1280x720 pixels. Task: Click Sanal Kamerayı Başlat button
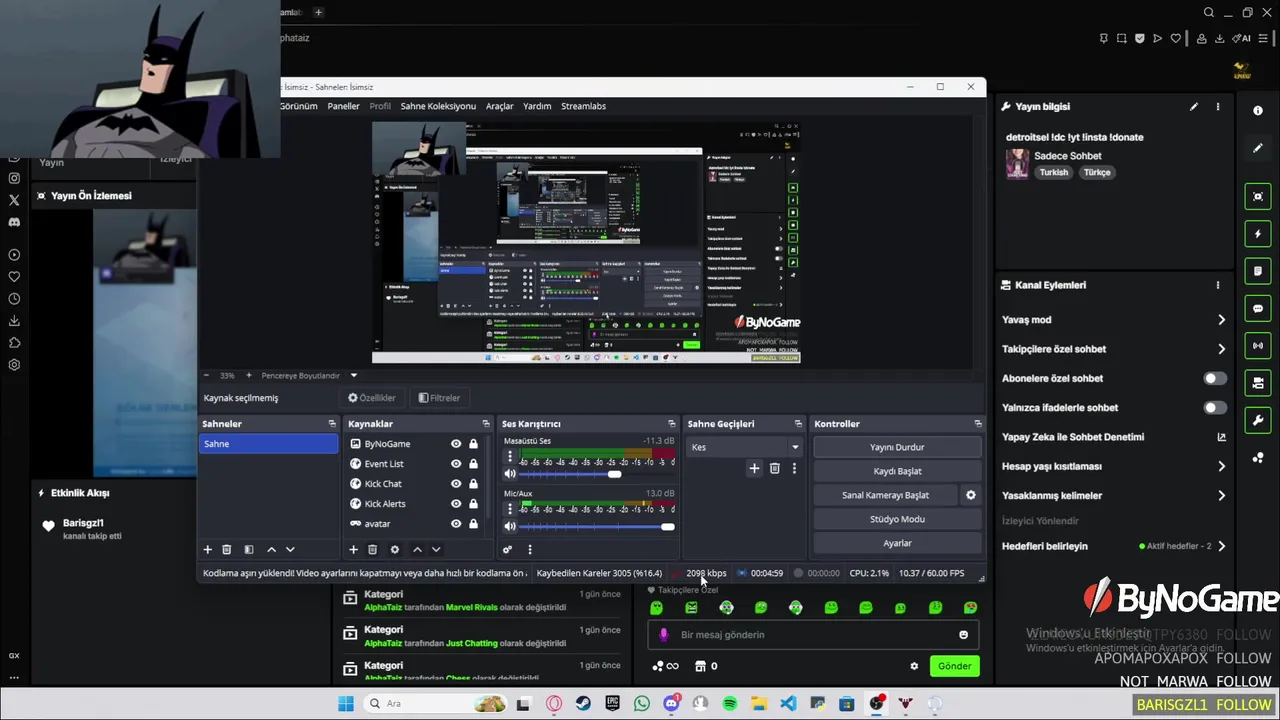coord(886,495)
